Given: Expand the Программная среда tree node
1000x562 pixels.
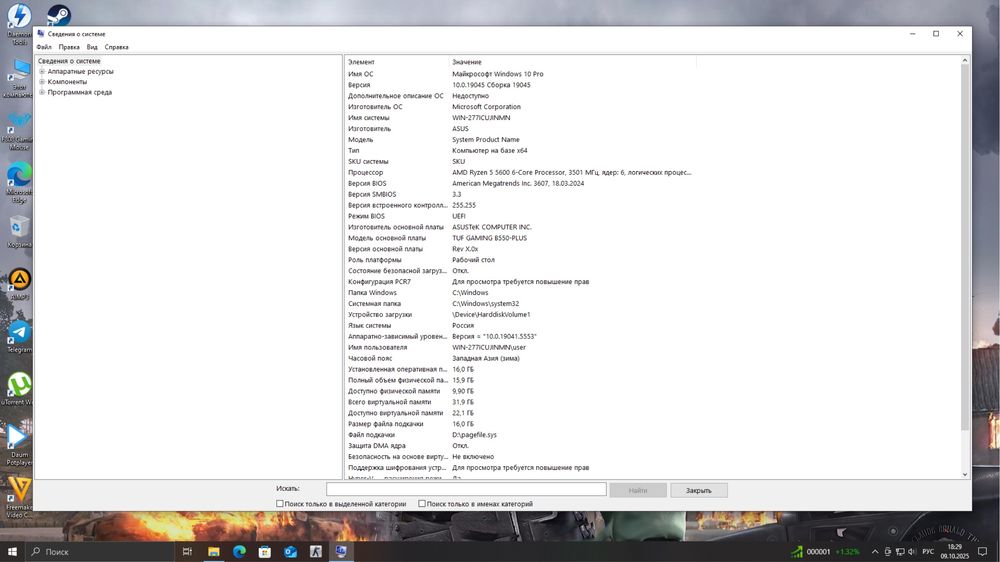Looking at the screenshot, I should (x=42, y=92).
